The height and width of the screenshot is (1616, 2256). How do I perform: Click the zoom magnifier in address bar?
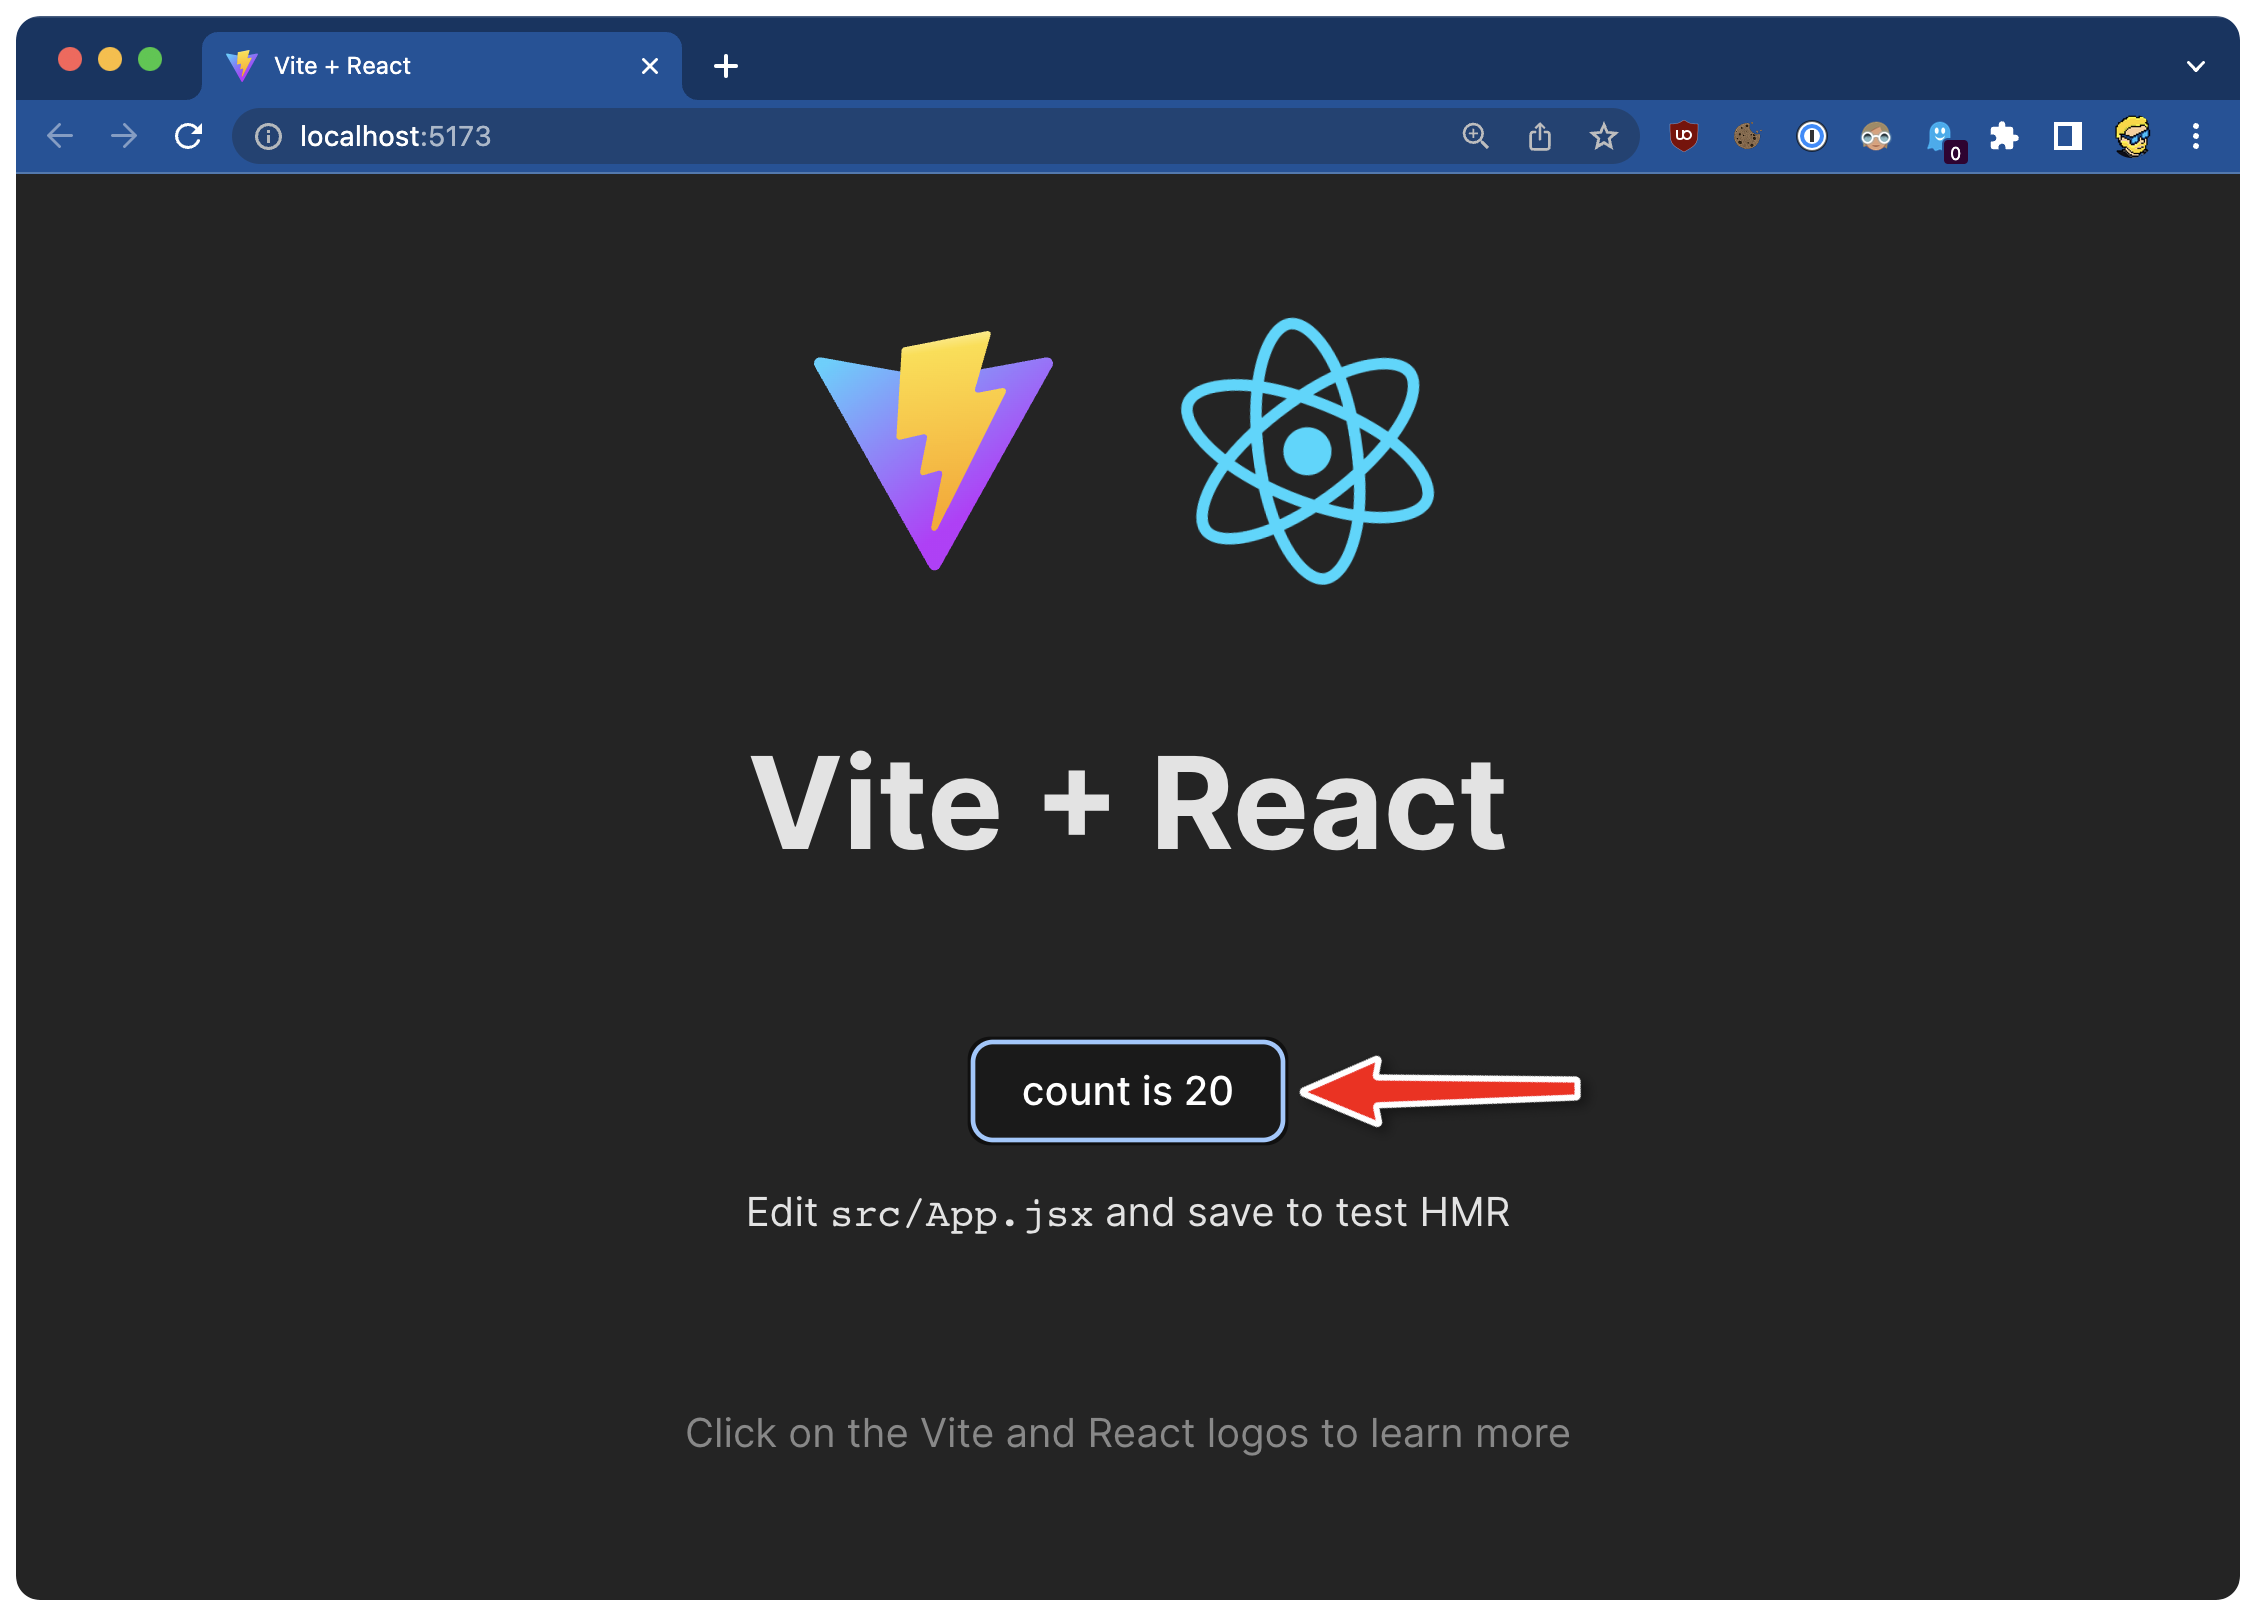[1475, 136]
